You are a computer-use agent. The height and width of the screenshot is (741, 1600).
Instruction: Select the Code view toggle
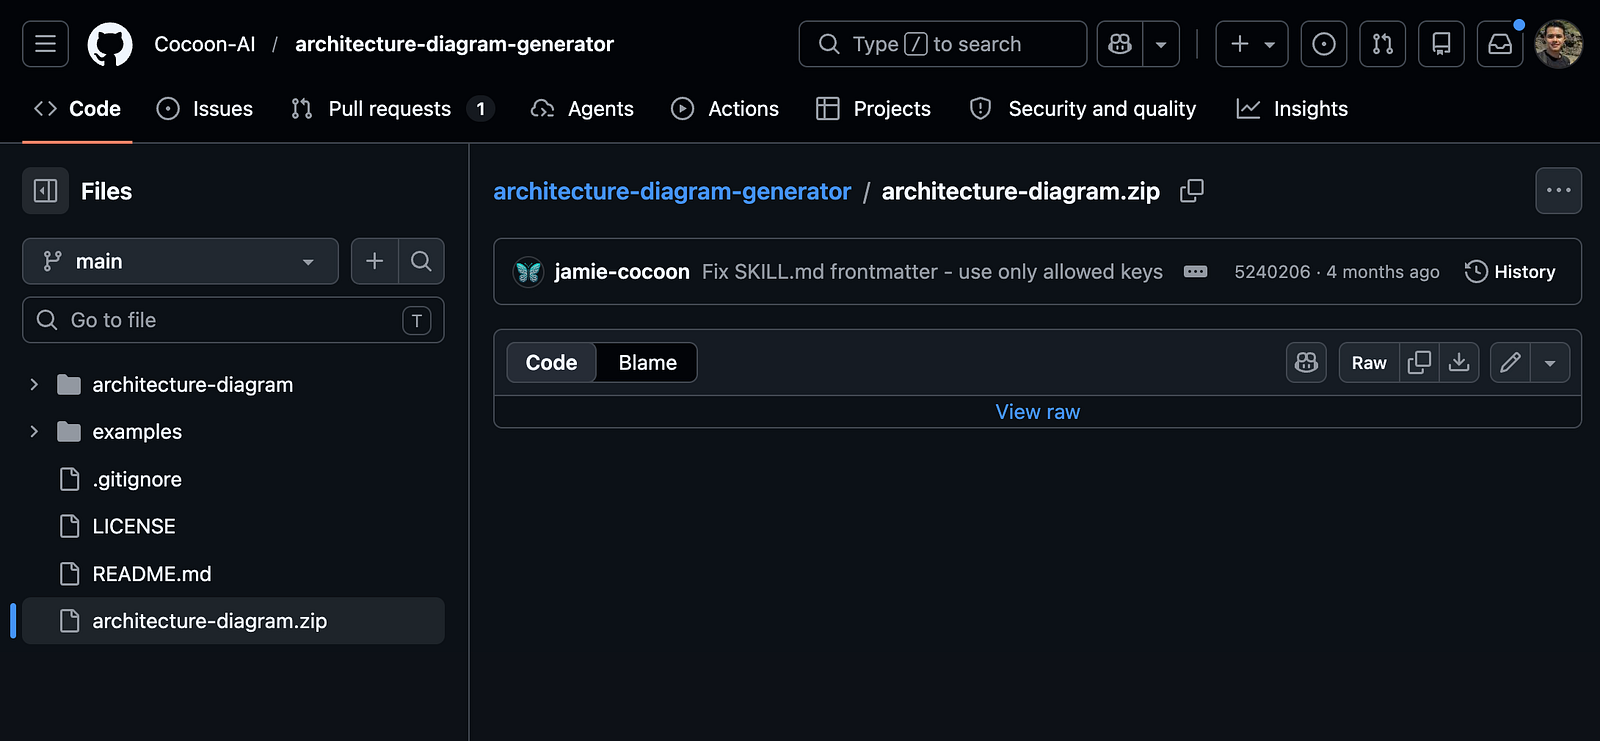click(552, 363)
